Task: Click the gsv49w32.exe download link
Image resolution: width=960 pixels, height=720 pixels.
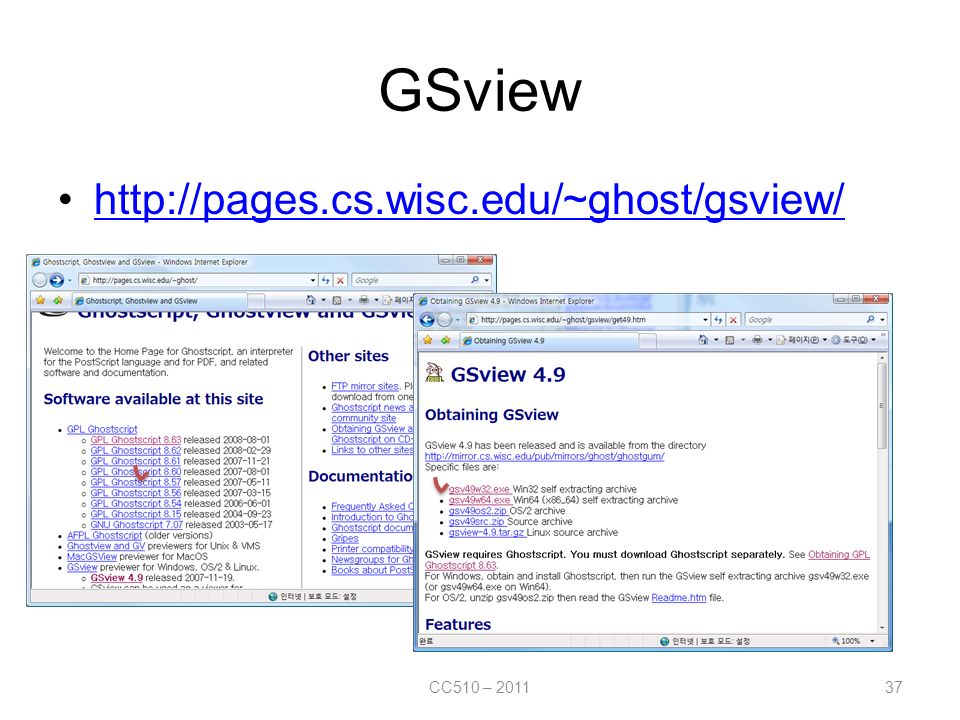Action: coord(479,489)
